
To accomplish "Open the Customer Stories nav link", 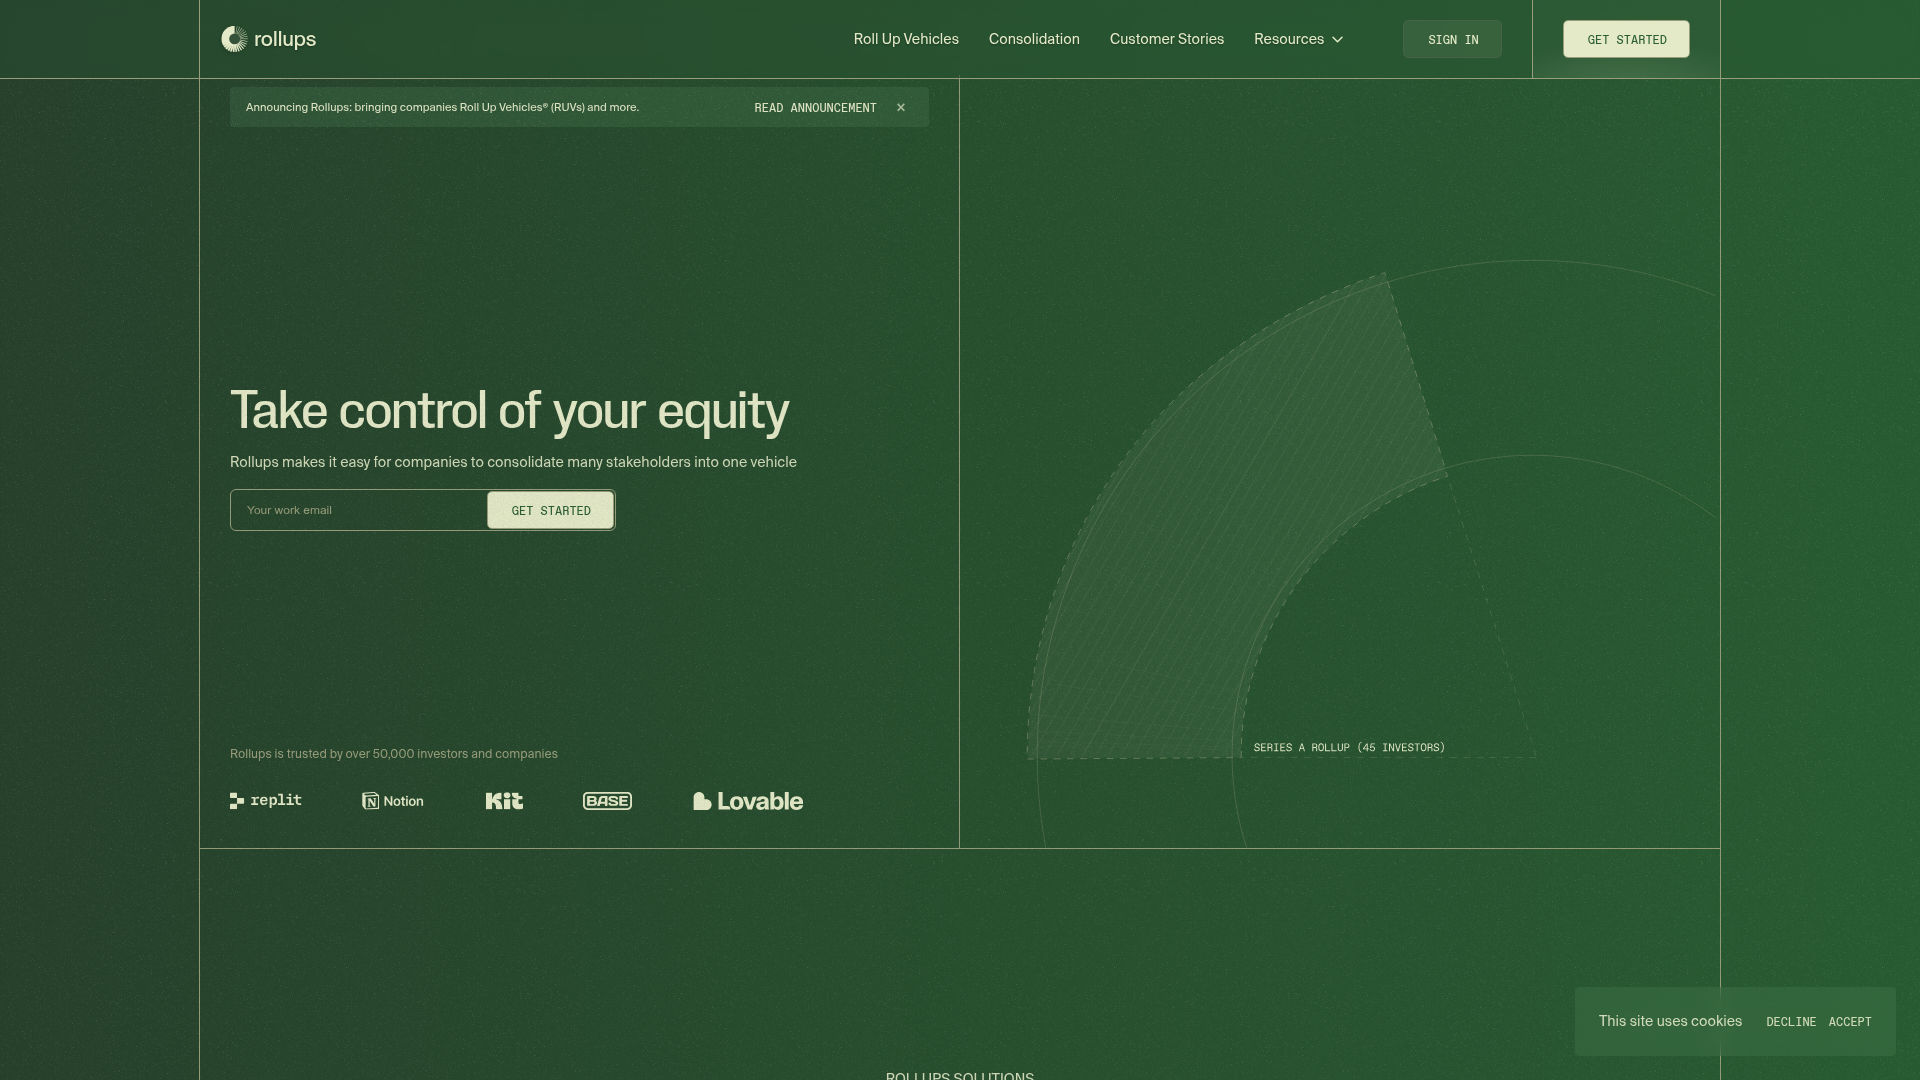I will pos(1166,39).
